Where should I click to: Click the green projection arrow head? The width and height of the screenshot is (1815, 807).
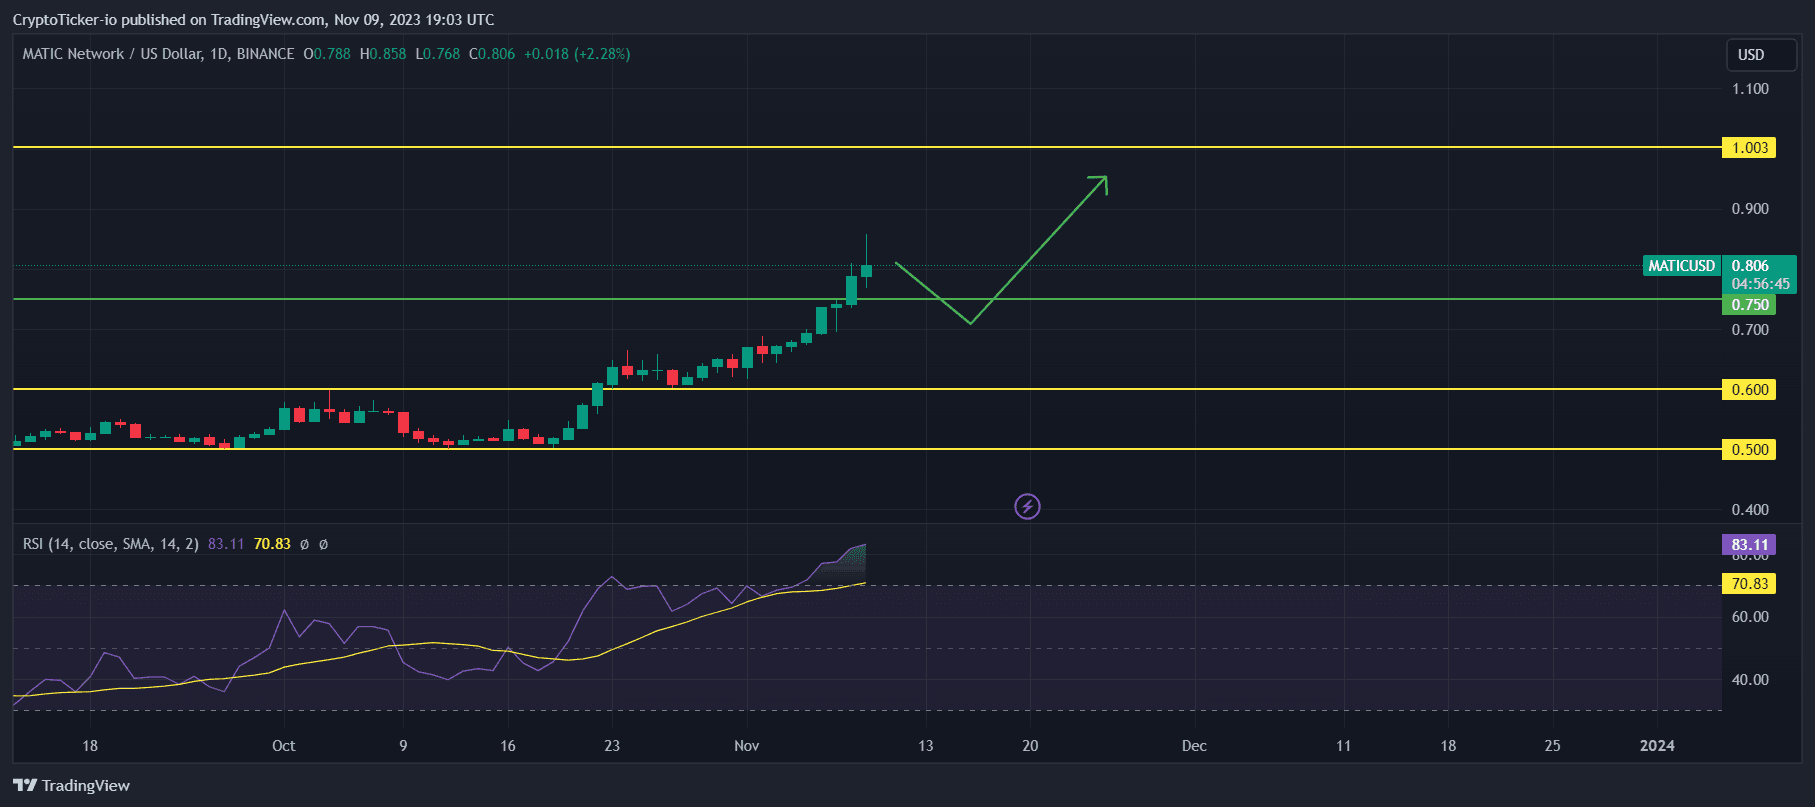tap(1100, 181)
